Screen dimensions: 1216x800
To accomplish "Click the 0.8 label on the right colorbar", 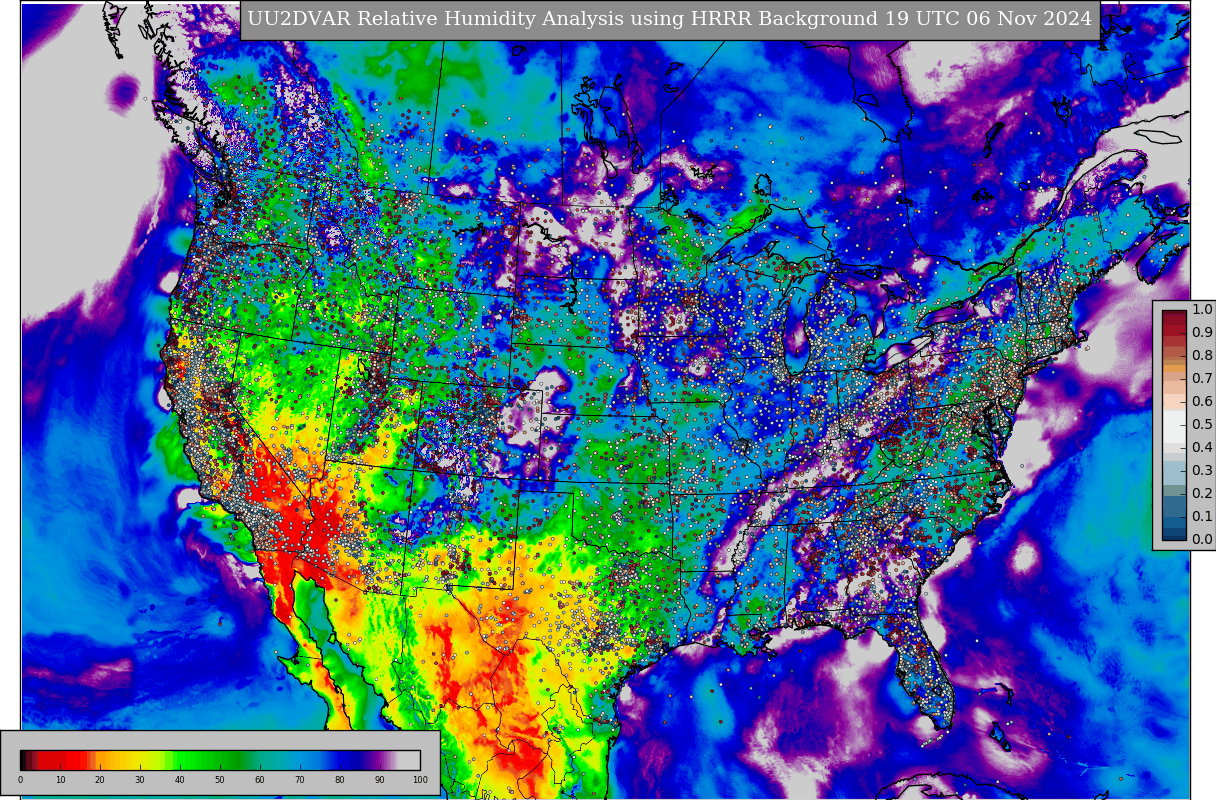I will click(1202, 356).
